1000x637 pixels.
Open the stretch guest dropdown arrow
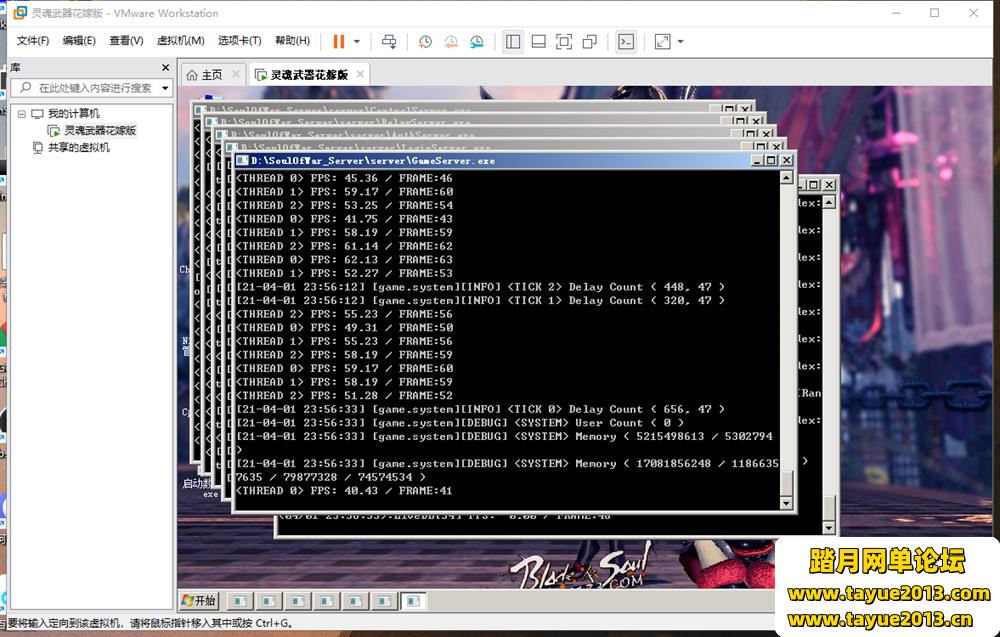[680, 41]
